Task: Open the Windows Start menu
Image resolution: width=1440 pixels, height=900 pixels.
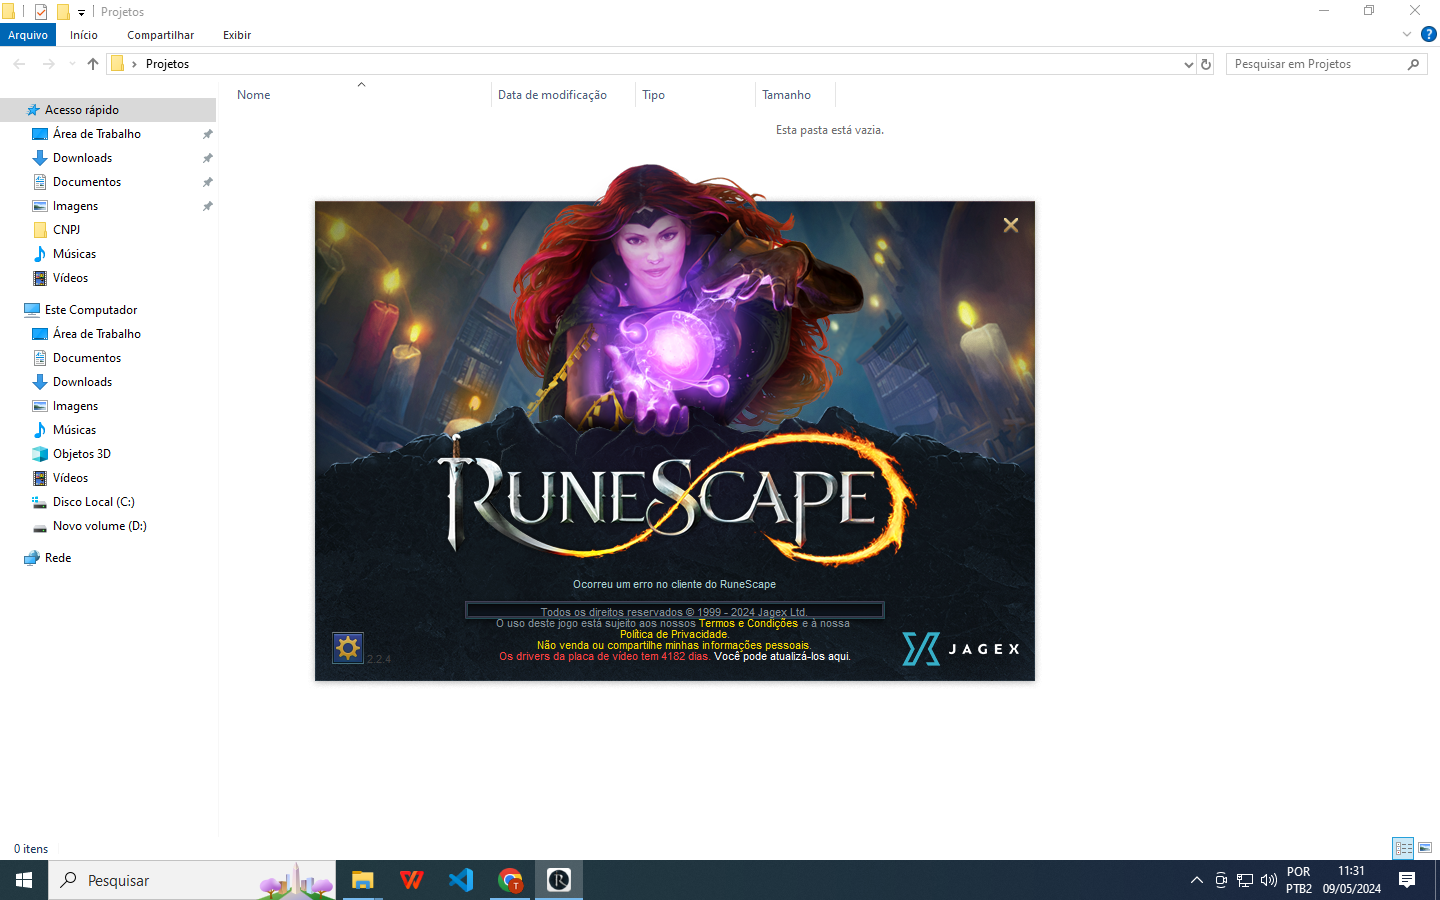Action: [x=24, y=880]
